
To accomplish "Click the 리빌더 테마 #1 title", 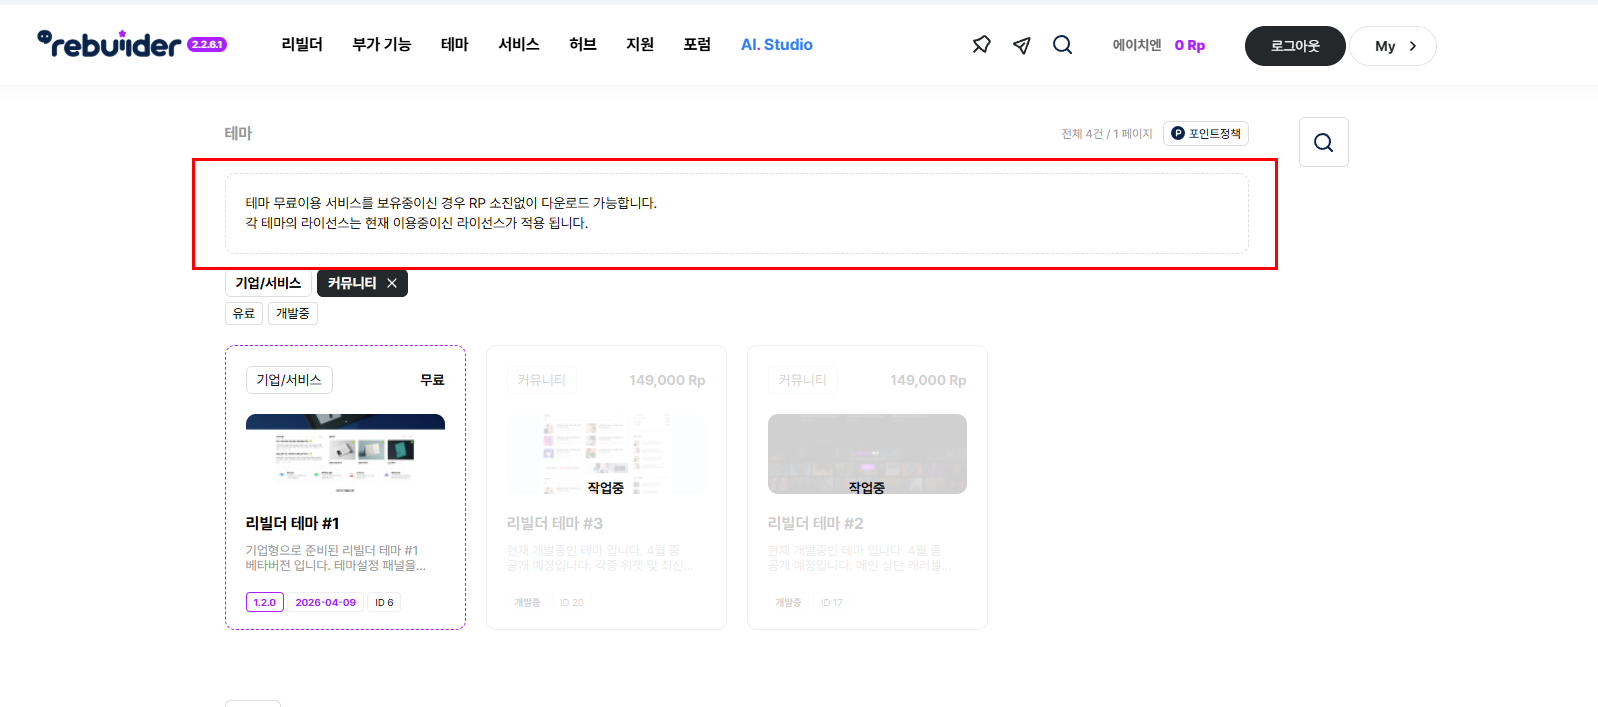I will click(x=292, y=523).
